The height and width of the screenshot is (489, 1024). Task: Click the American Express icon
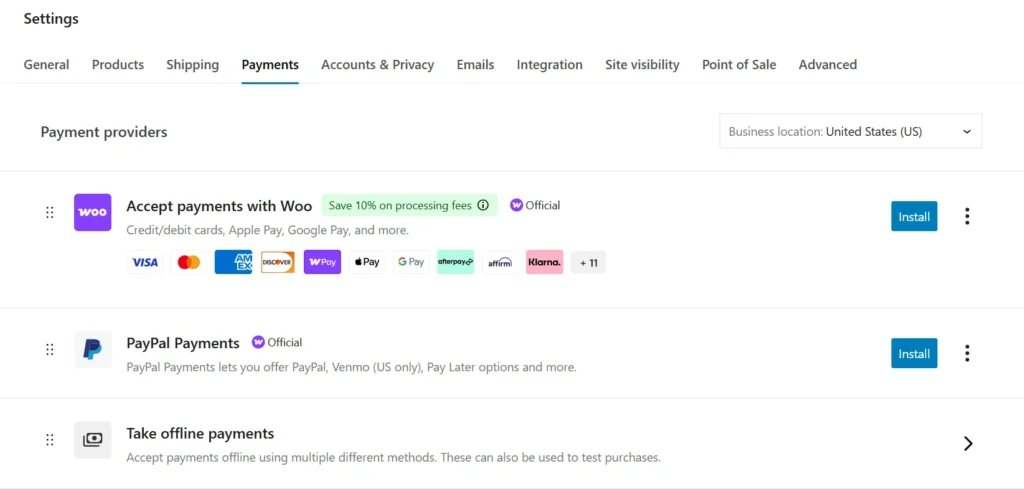(x=233, y=262)
